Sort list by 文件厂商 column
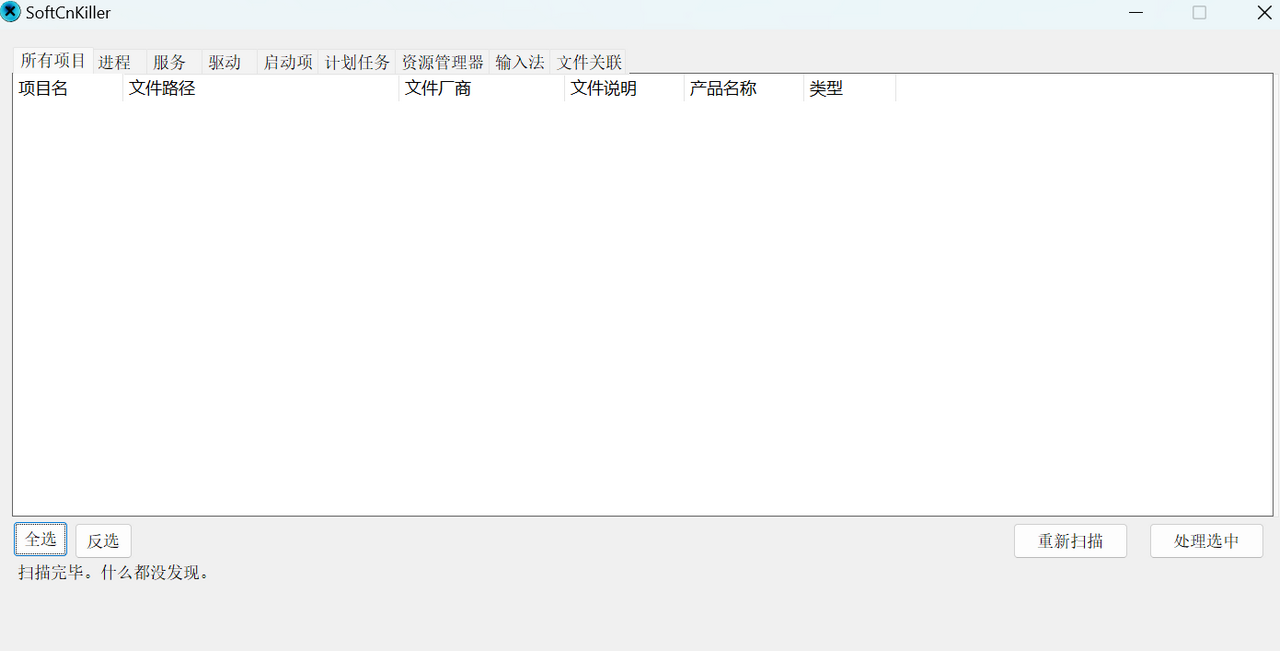The height and width of the screenshot is (651, 1280). 481,88
